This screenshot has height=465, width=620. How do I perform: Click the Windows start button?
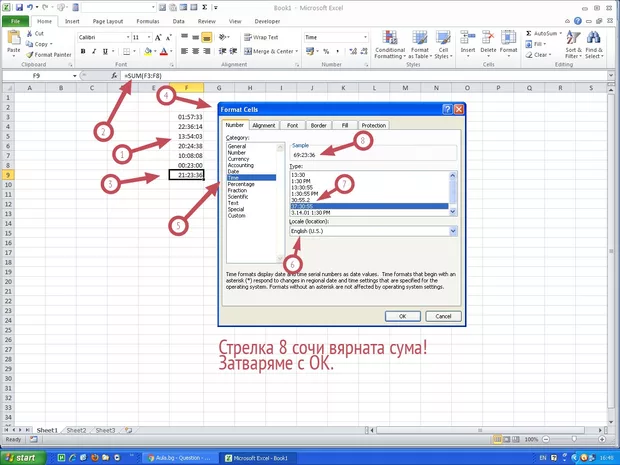[x=22, y=458]
